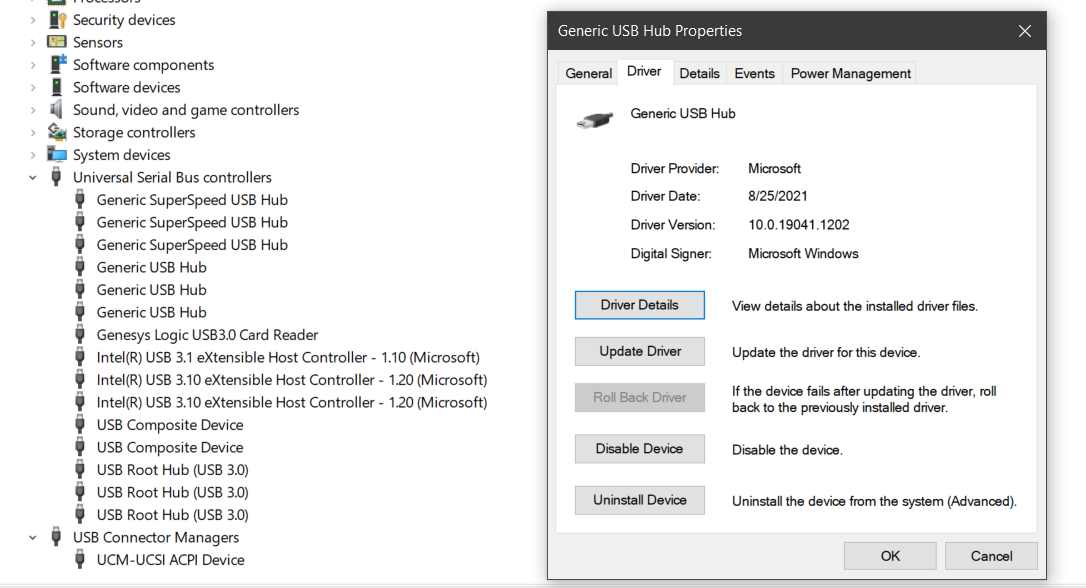Screen dimensions: 1086x588
Task: Click the Universal Serial Bus controllers icon
Action: pyautogui.click(x=57, y=177)
